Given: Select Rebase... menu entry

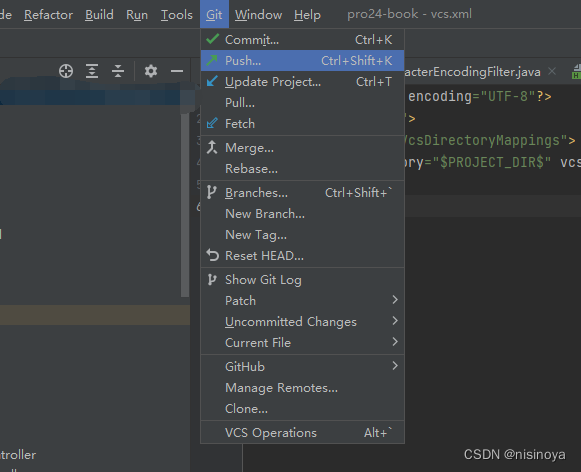Looking at the screenshot, I should tap(302, 169).
